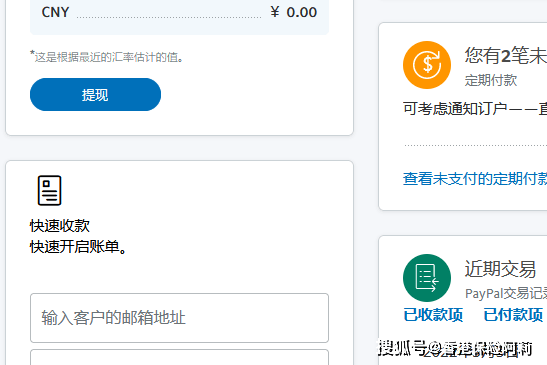Click the 定期付款 subtitle text

click(x=490, y=80)
